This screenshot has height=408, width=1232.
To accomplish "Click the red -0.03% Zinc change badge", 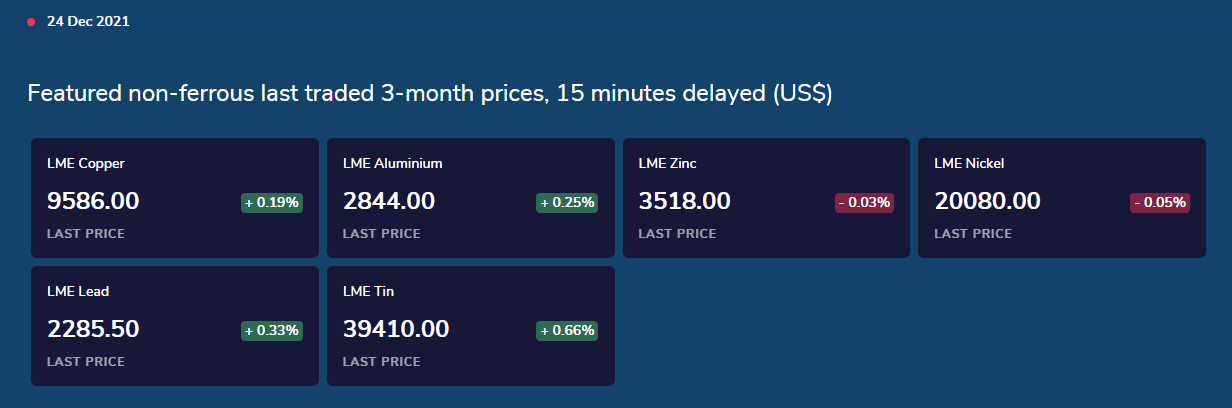I will tap(864, 202).
